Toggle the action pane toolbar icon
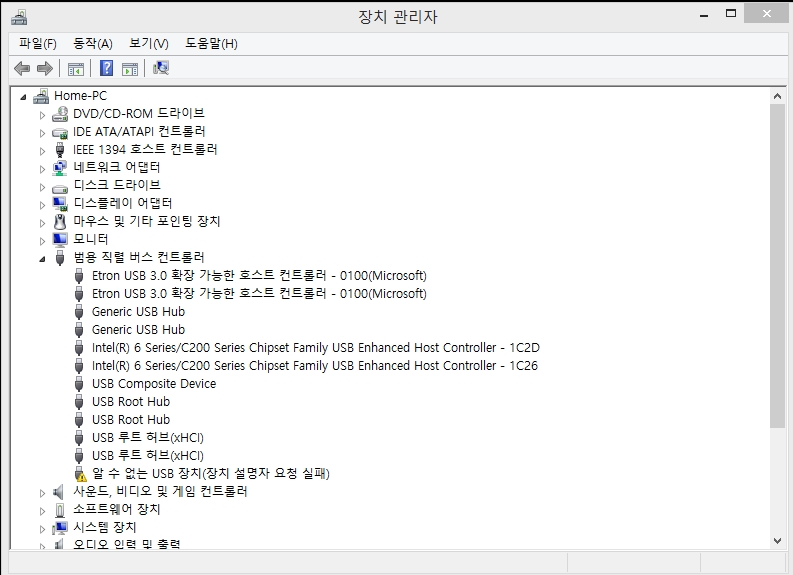This screenshot has height=575, width=793. tap(130, 69)
